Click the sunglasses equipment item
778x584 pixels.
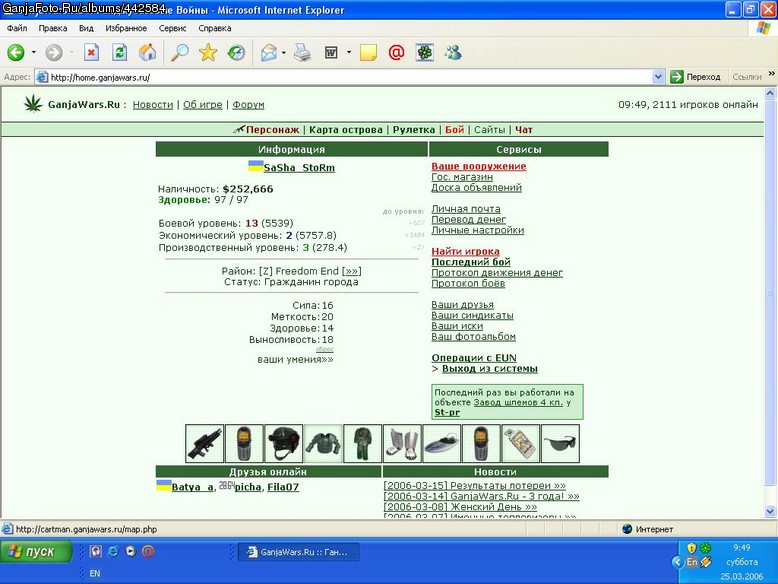[560, 444]
